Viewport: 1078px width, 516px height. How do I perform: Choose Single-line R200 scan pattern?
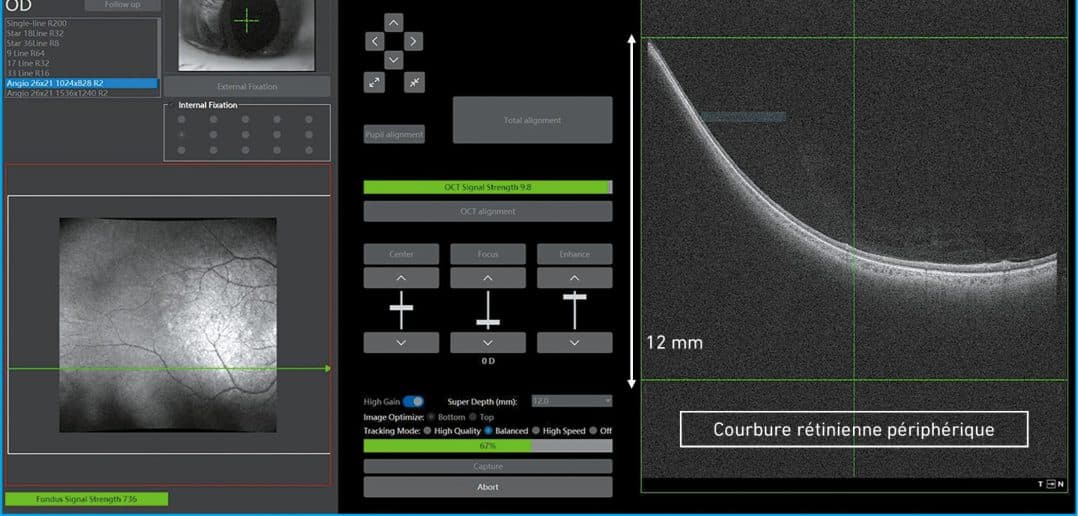click(81, 23)
